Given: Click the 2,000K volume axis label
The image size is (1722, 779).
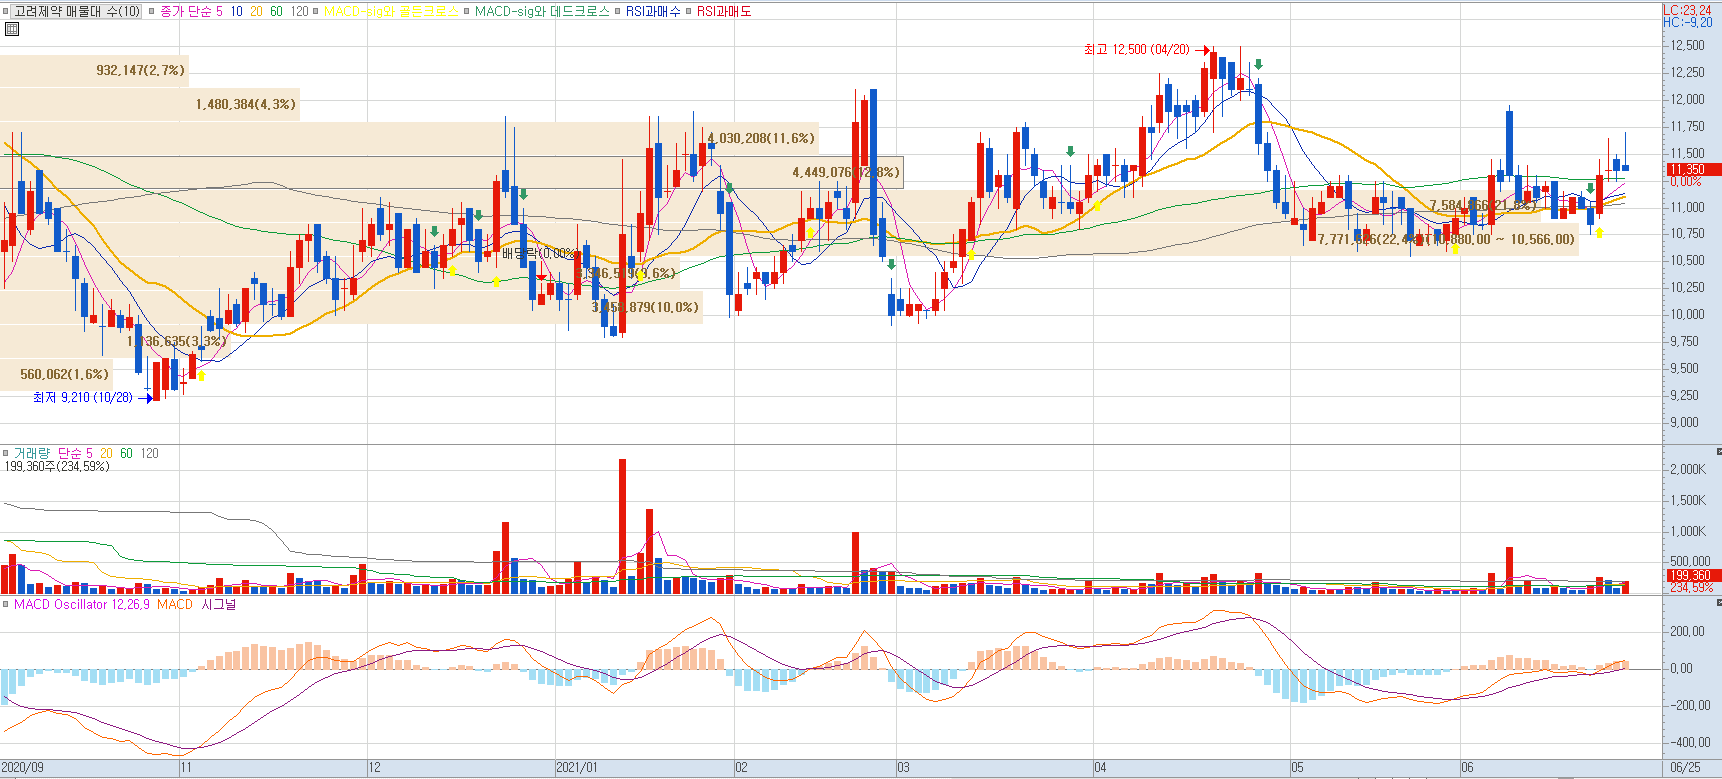Looking at the screenshot, I should [x=1688, y=469].
